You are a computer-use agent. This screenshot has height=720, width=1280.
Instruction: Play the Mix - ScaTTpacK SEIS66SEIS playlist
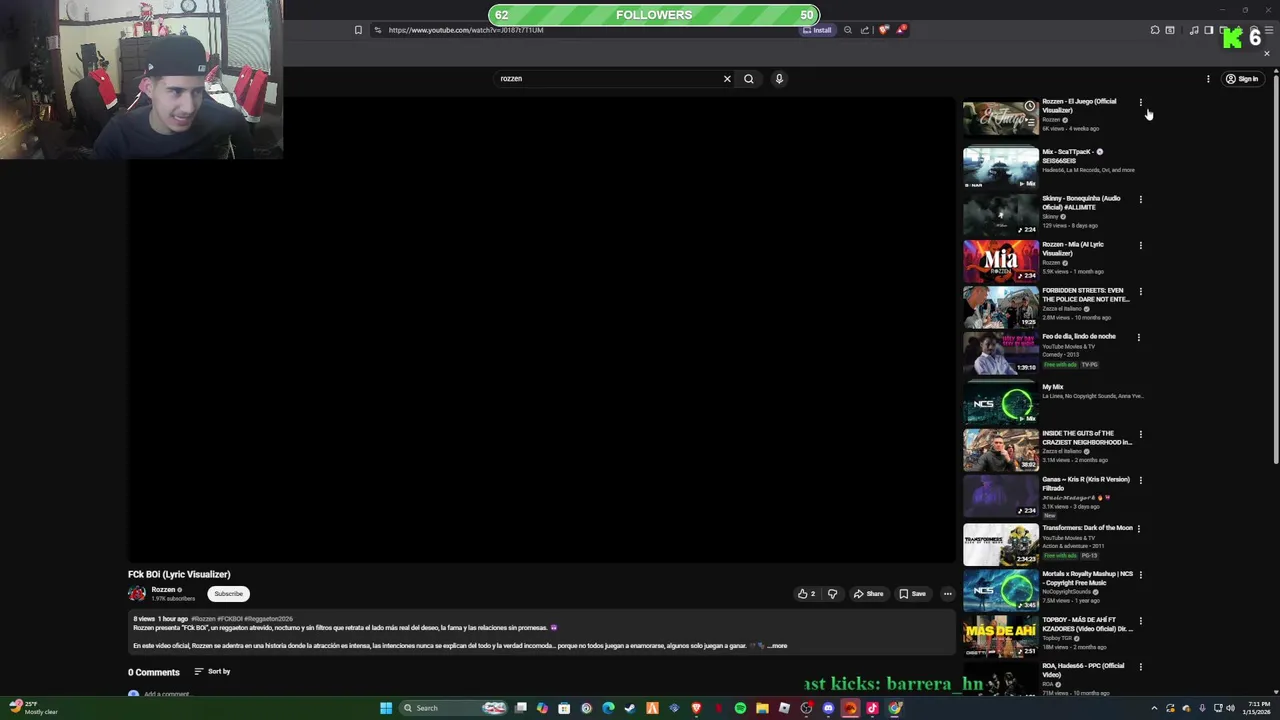coord(1001,167)
